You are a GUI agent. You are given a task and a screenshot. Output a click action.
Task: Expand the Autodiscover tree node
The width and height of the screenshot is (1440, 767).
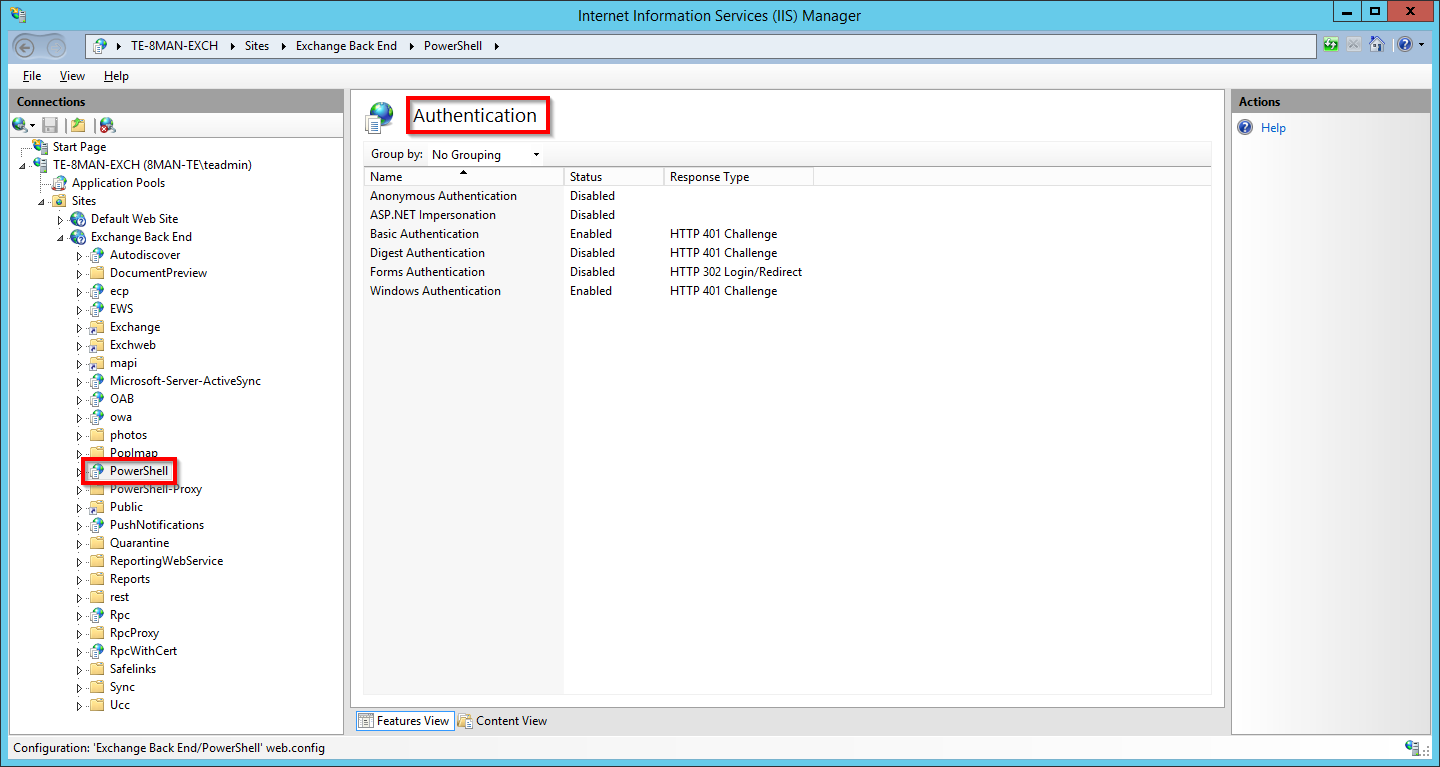79,256
